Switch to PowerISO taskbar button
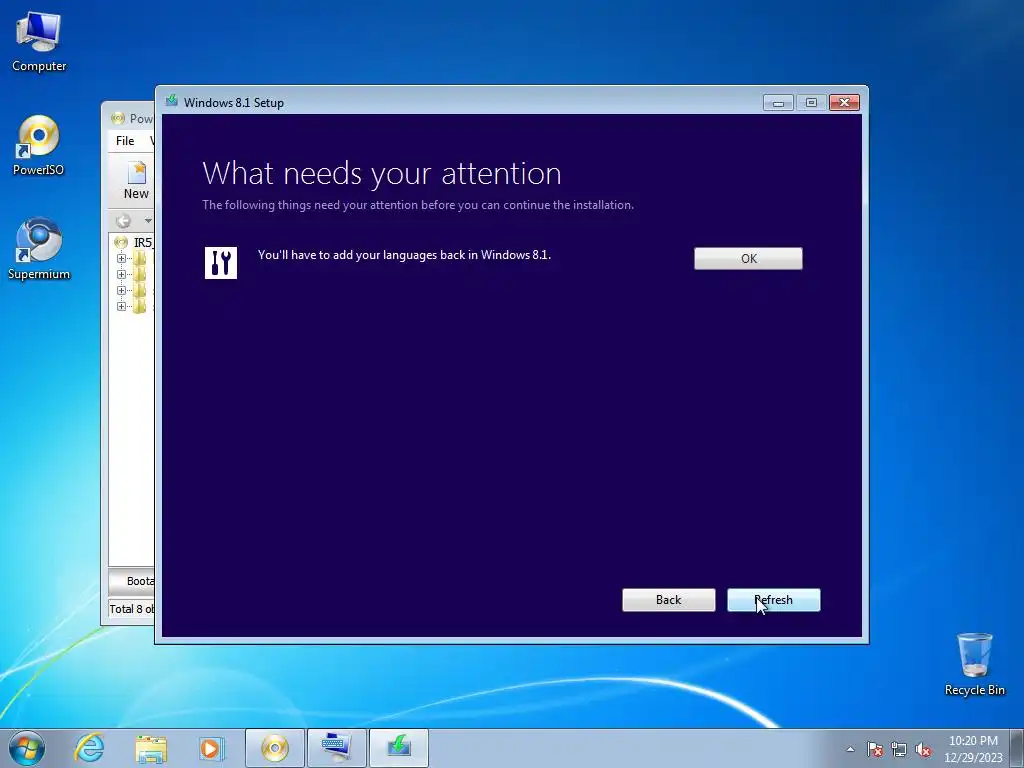This screenshot has height=768, width=1024. [x=274, y=748]
